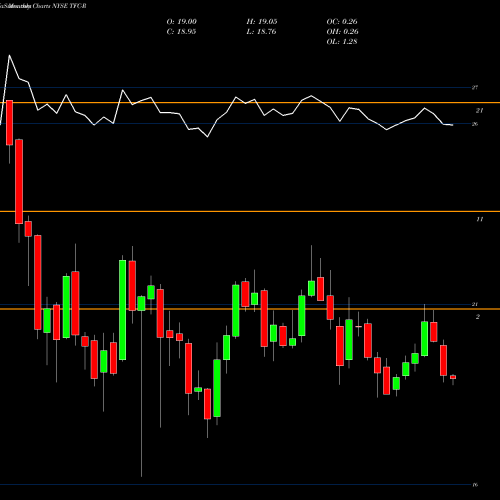This screenshot has height=500, width=500.
Task: Click the close price readout "C: 18.95"
Action: [181, 32]
